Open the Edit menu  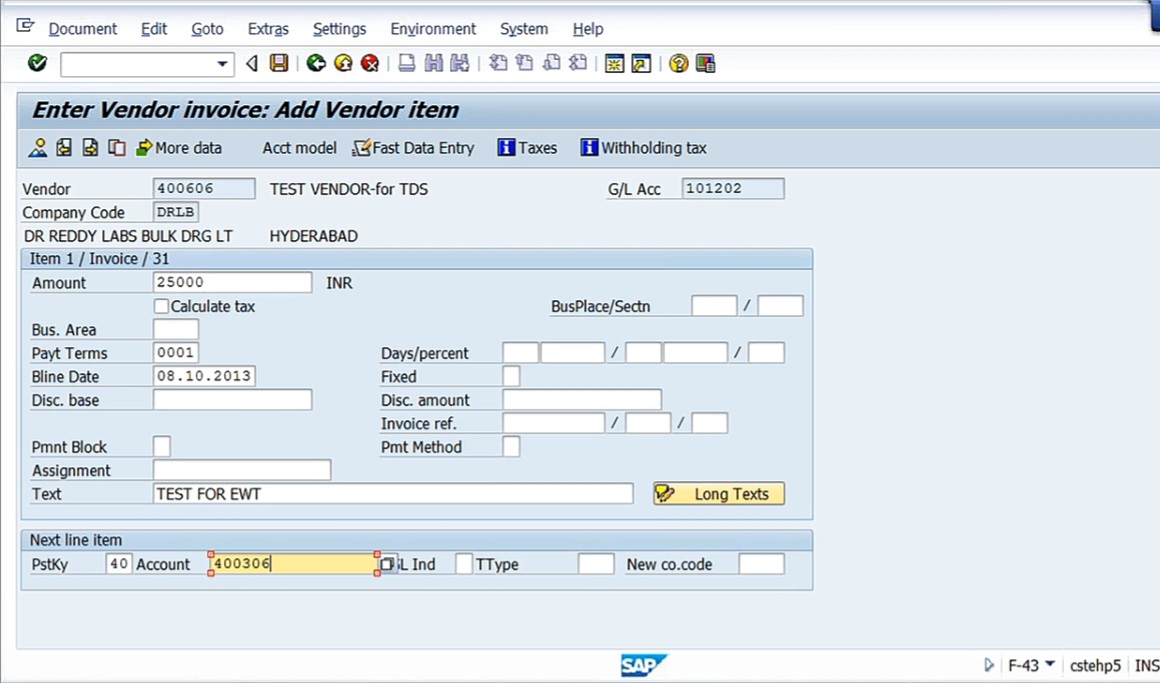coord(154,29)
